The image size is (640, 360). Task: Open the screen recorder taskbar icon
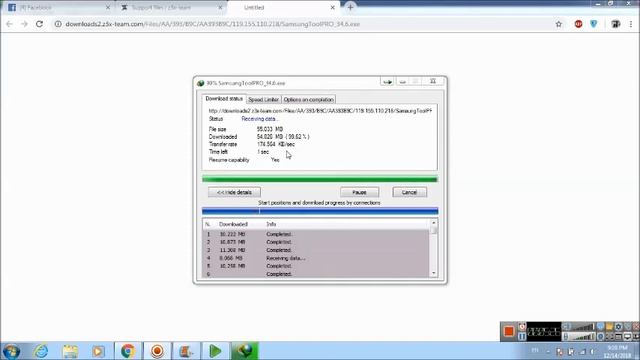coord(157,351)
